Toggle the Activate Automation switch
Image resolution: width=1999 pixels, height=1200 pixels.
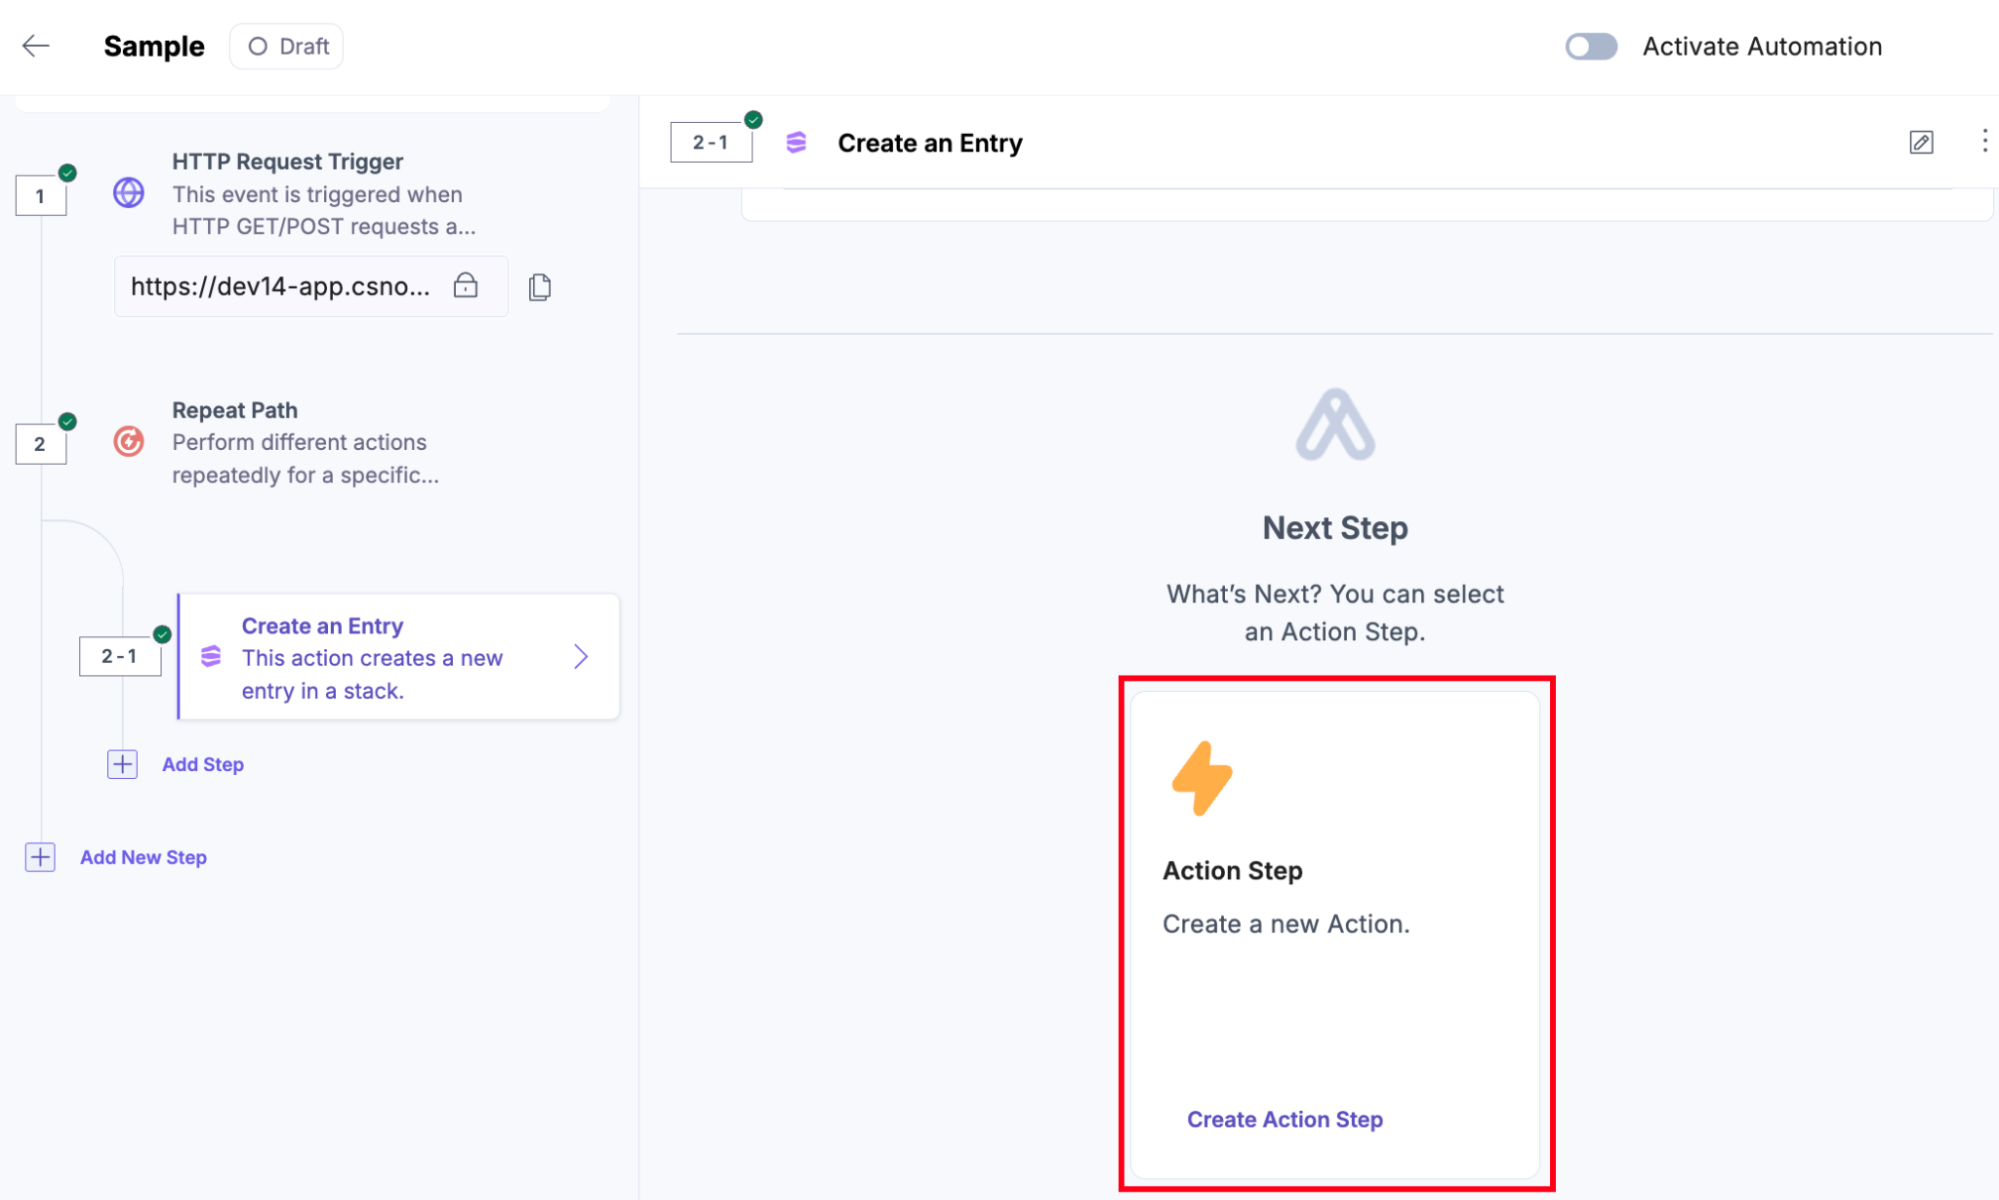point(1591,47)
